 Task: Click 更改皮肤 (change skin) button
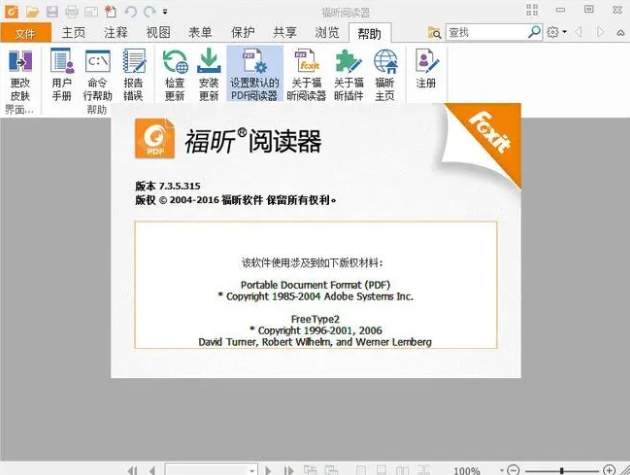click(20, 75)
